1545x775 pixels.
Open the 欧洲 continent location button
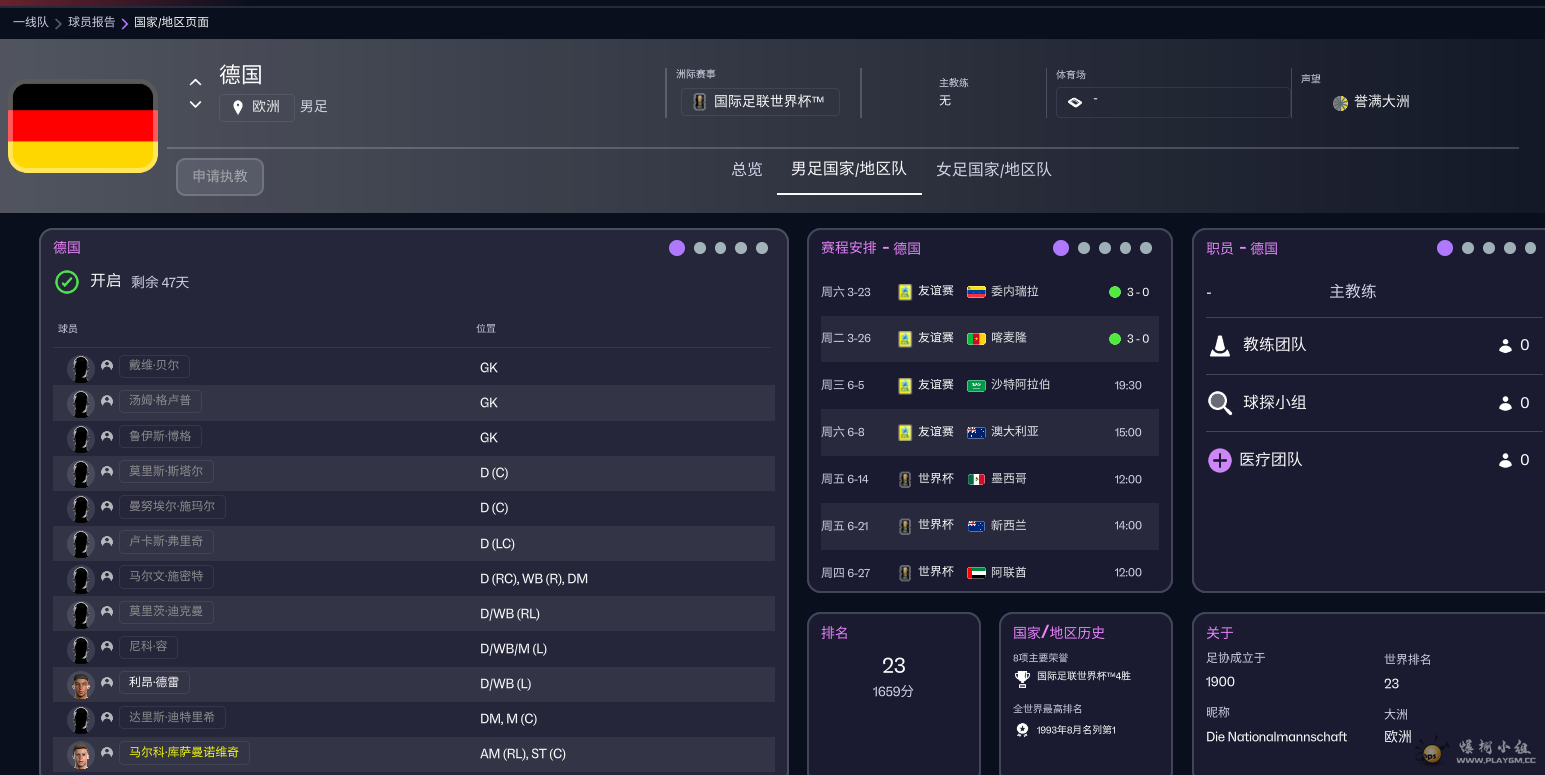(257, 107)
